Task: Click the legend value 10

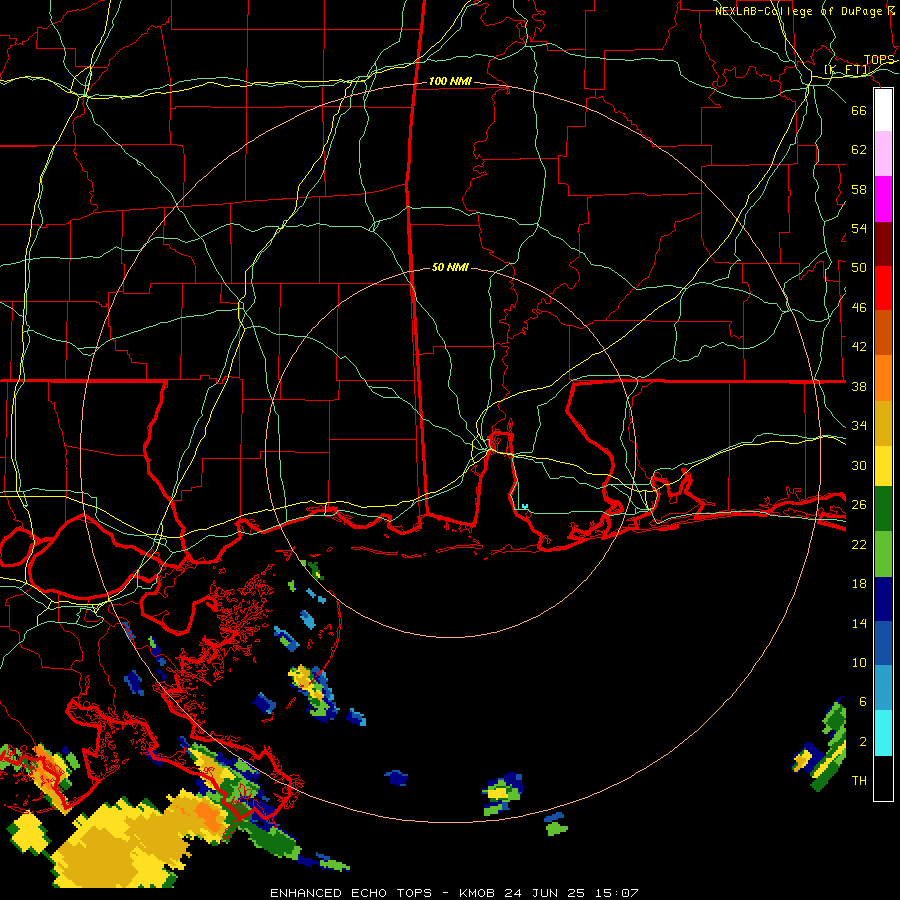Action: (859, 662)
